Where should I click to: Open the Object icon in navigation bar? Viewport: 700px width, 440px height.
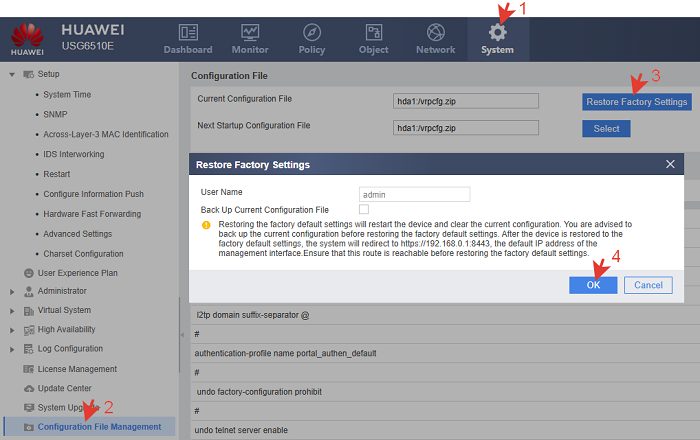(x=374, y=32)
